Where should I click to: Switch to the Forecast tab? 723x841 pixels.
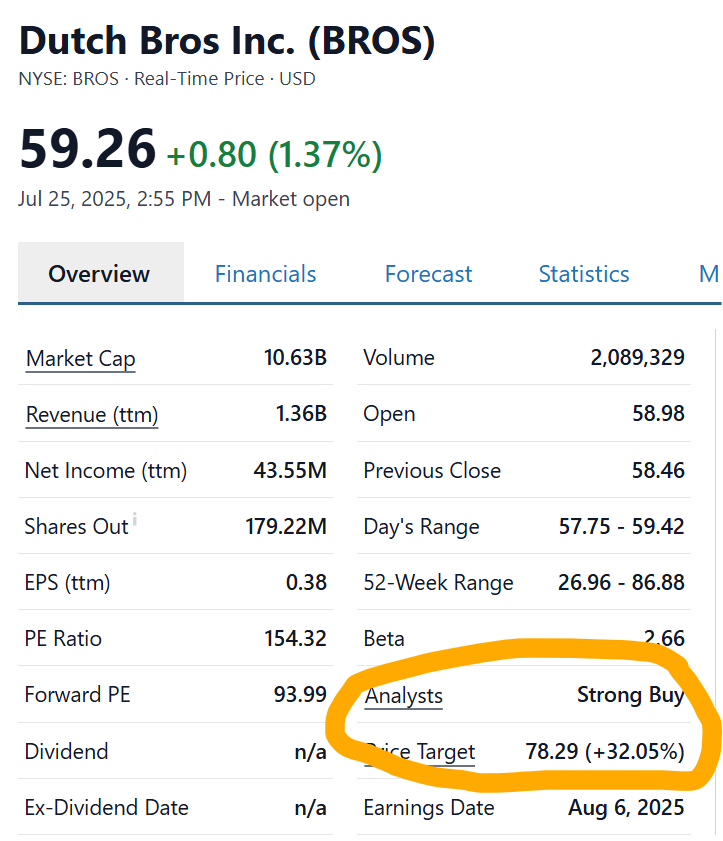pyautogui.click(x=428, y=274)
